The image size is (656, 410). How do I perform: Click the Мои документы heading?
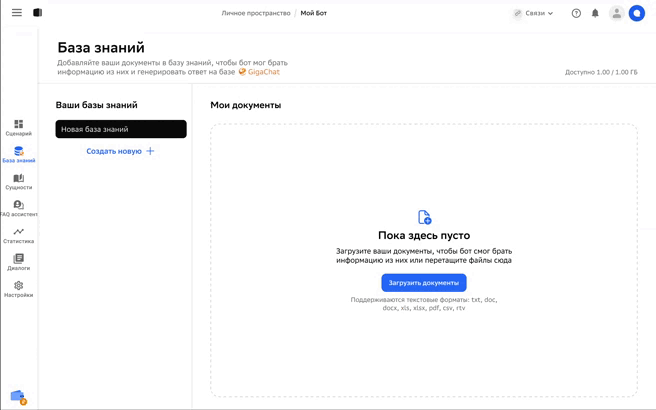coord(246,105)
